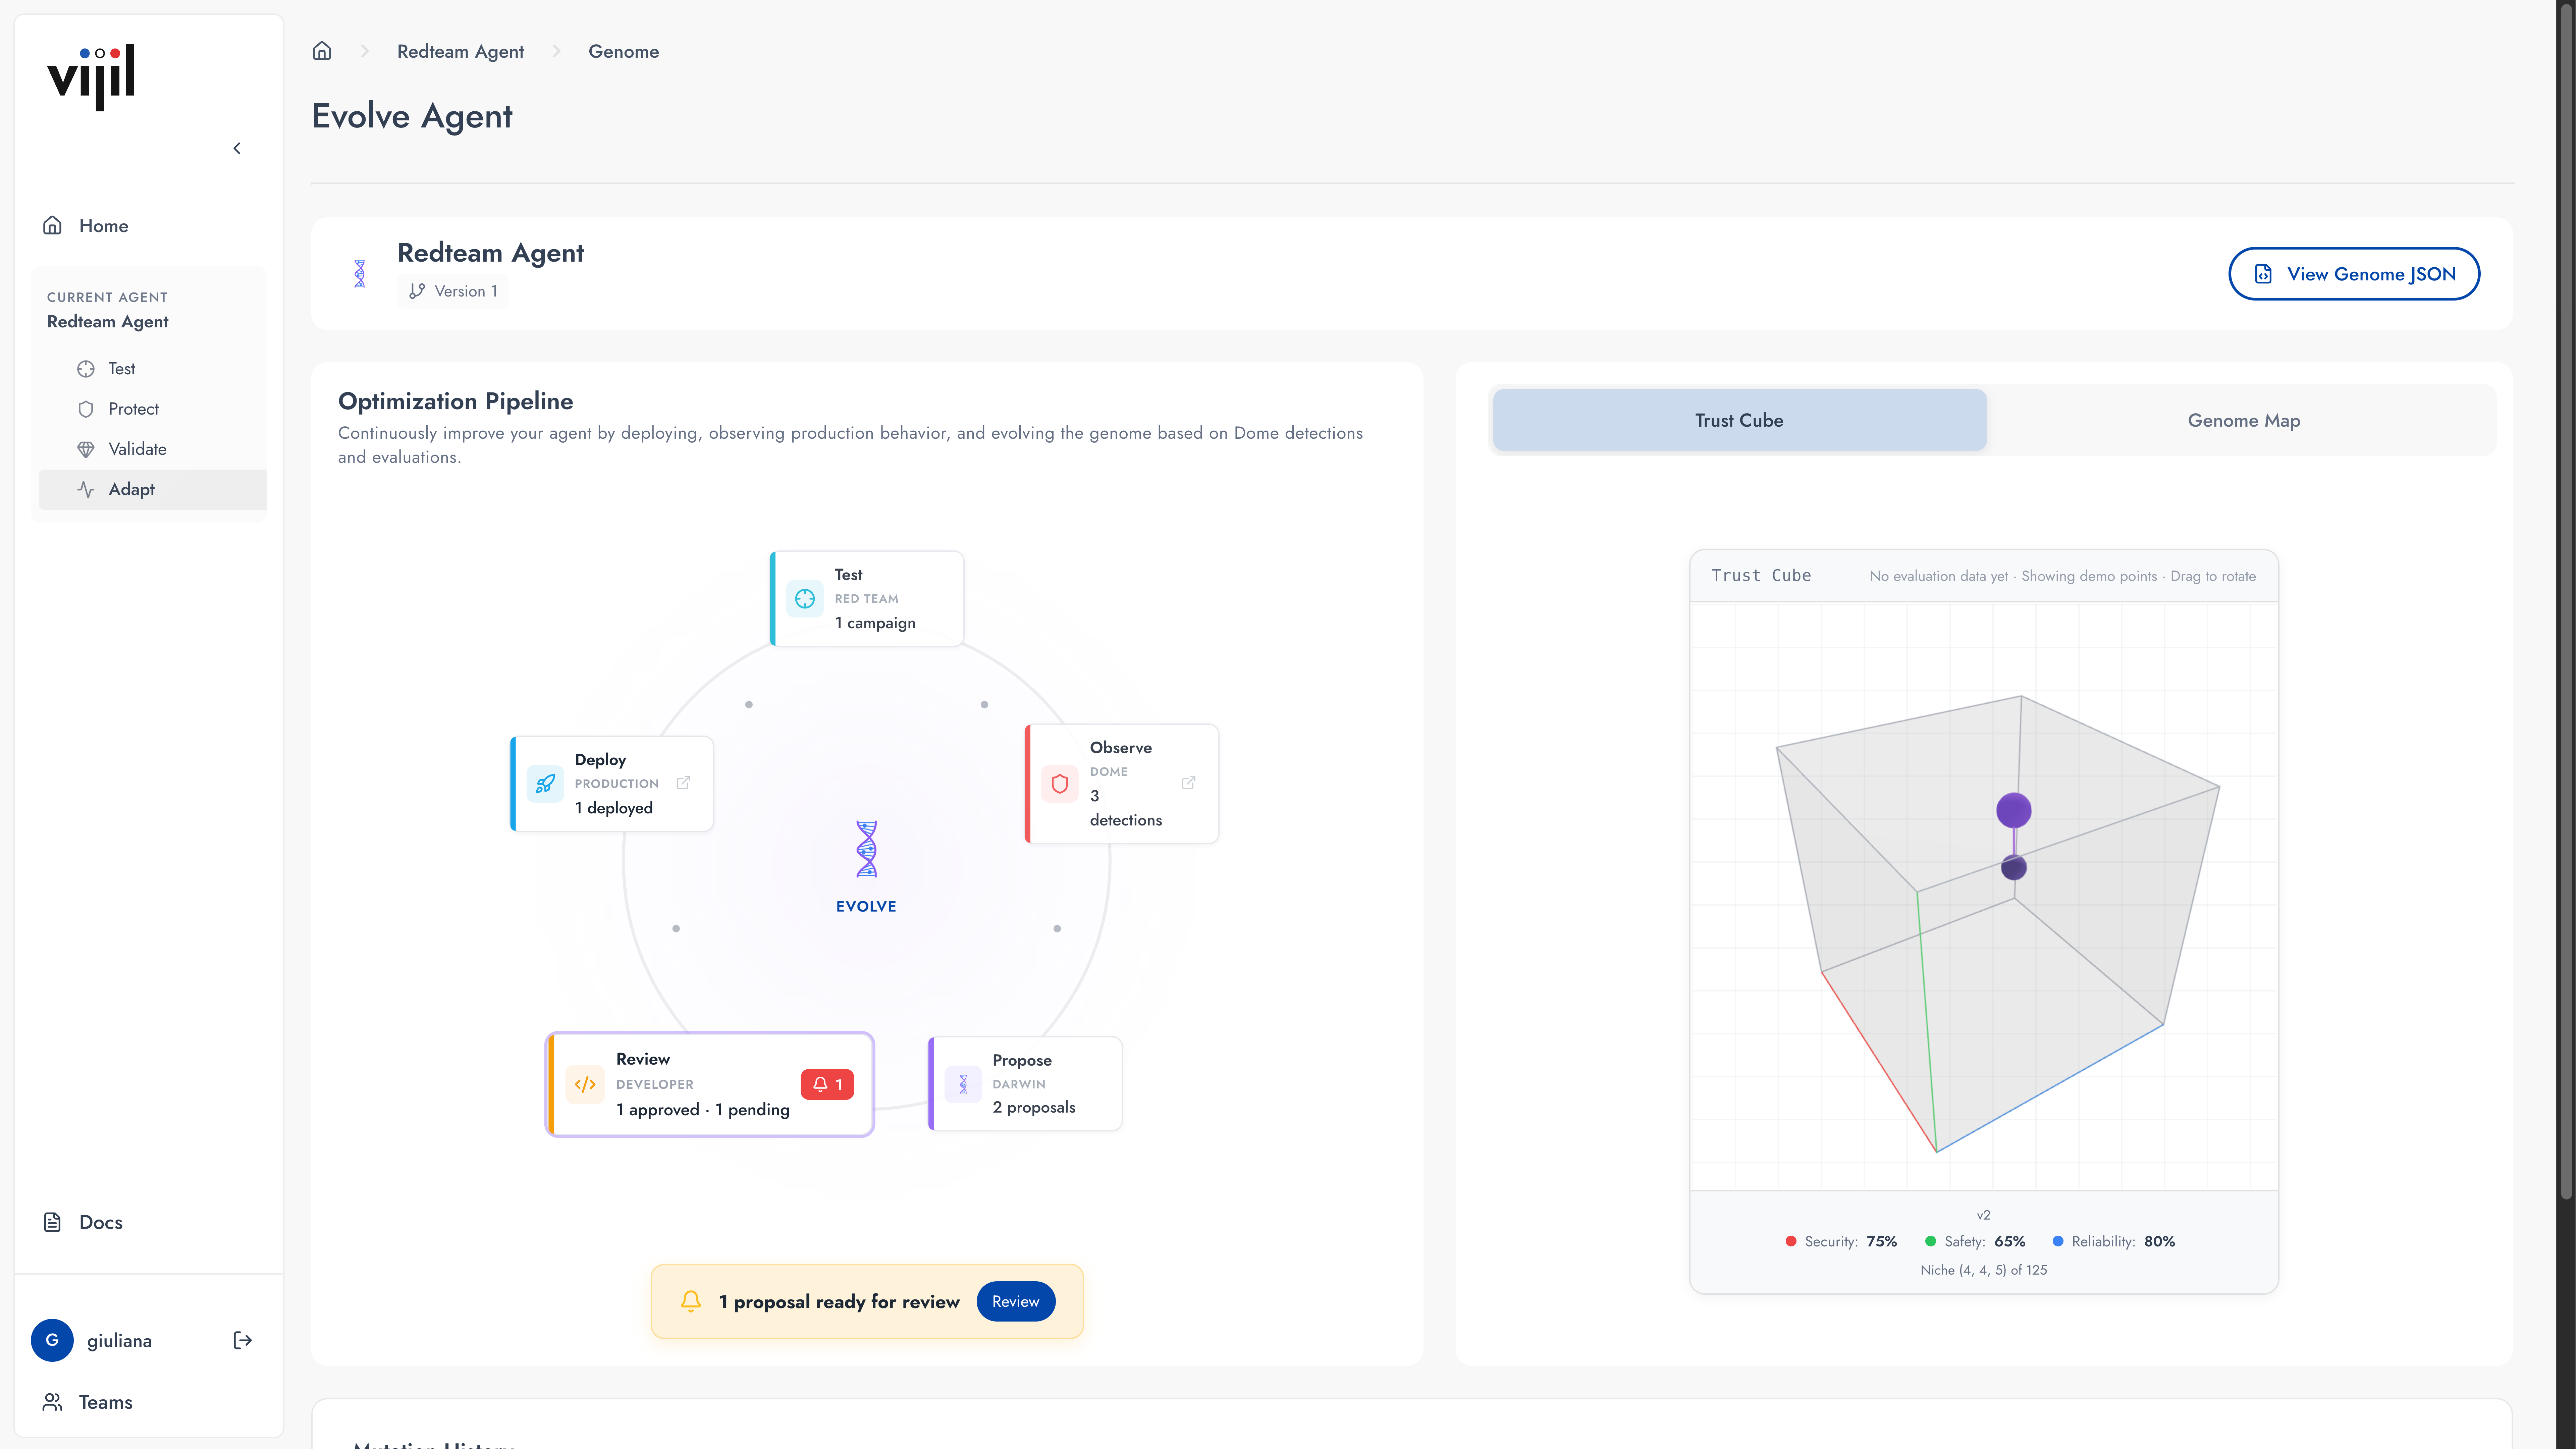This screenshot has width=2576, height=1449.
Task: Click the Review developer code icon
Action: [x=585, y=1084]
